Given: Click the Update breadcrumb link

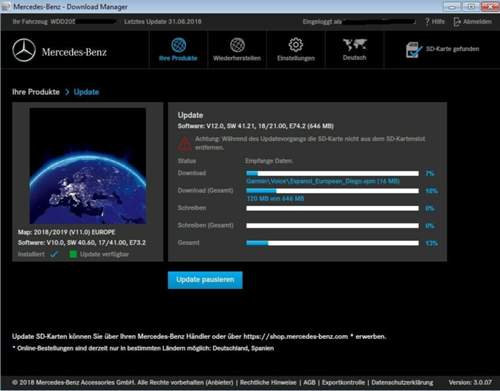Looking at the screenshot, I should pos(86,92).
